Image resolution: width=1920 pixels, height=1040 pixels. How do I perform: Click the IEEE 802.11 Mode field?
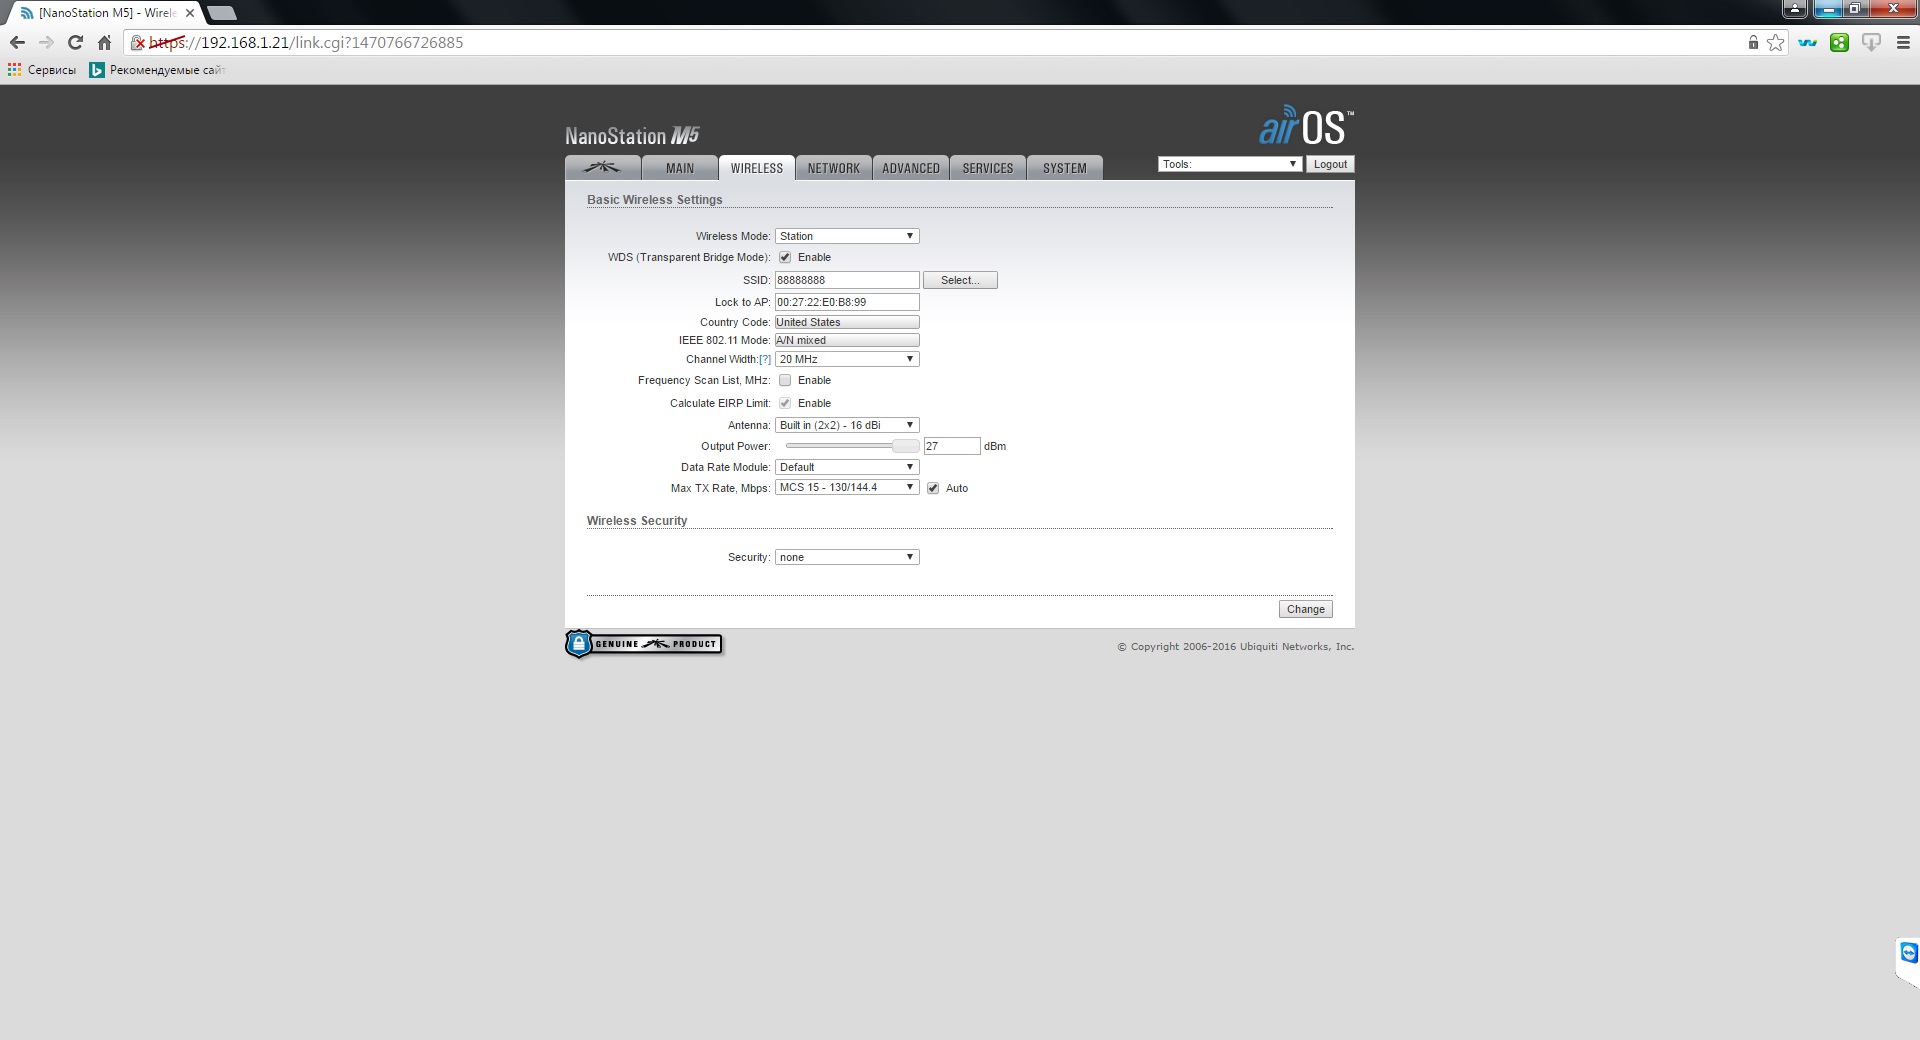847,340
